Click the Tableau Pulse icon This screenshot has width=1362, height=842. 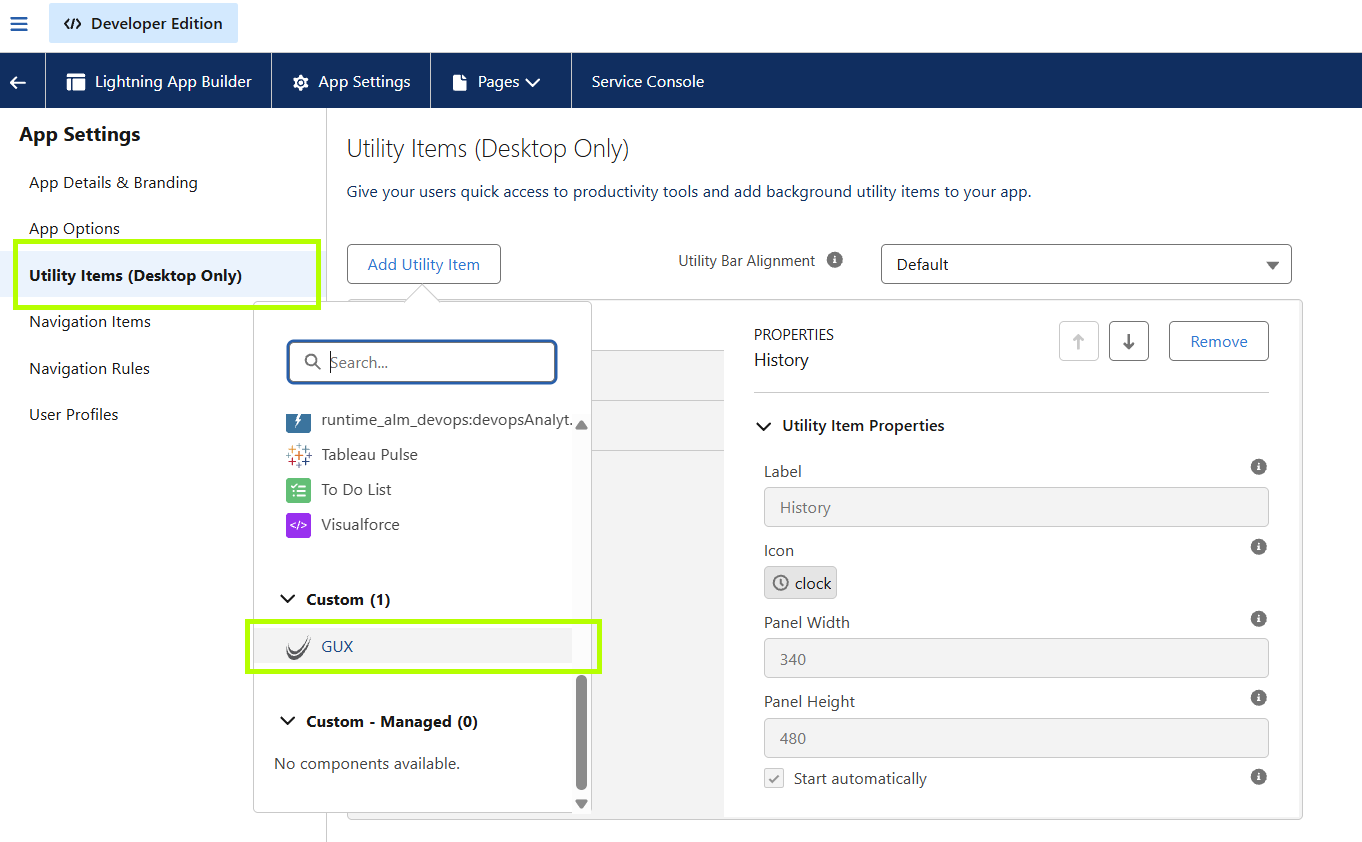(x=298, y=455)
